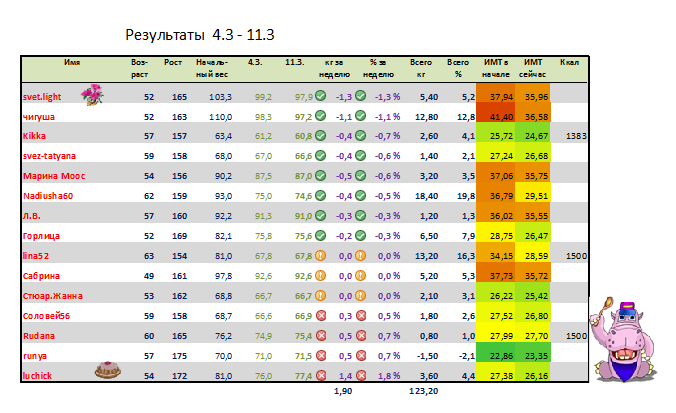Image resolution: width=676 pixels, height=413 pixels.
Task: Click the green check beside -0,5 in Марина Моос row
Action: [361, 175]
